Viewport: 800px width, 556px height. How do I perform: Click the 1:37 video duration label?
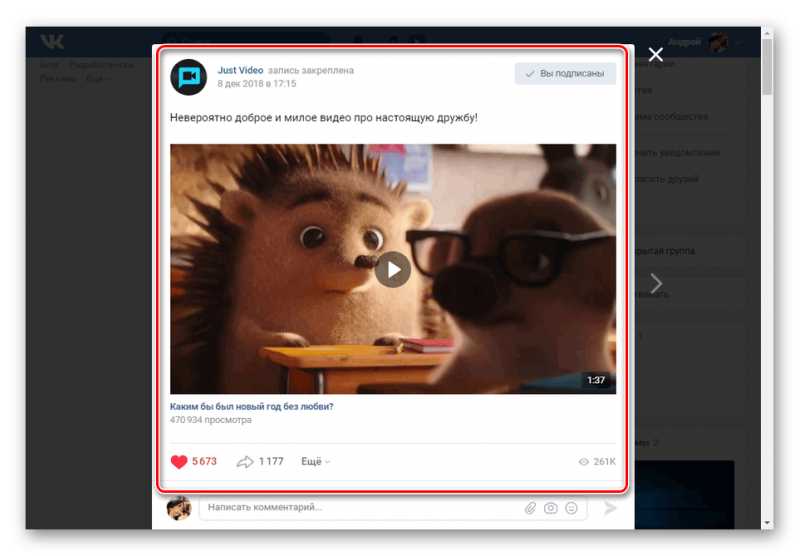point(595,380)
